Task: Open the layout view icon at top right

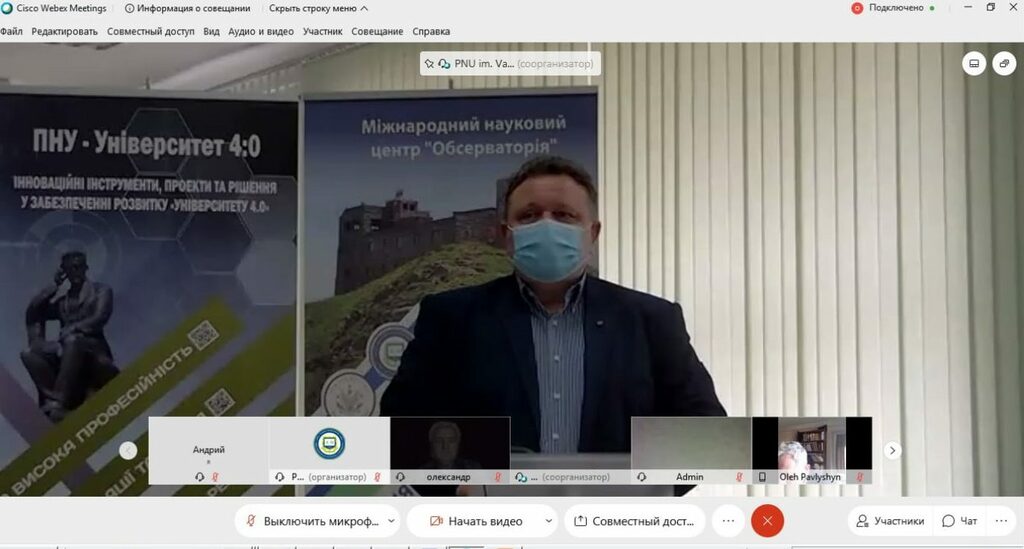Action: click(x=974, y=64)
